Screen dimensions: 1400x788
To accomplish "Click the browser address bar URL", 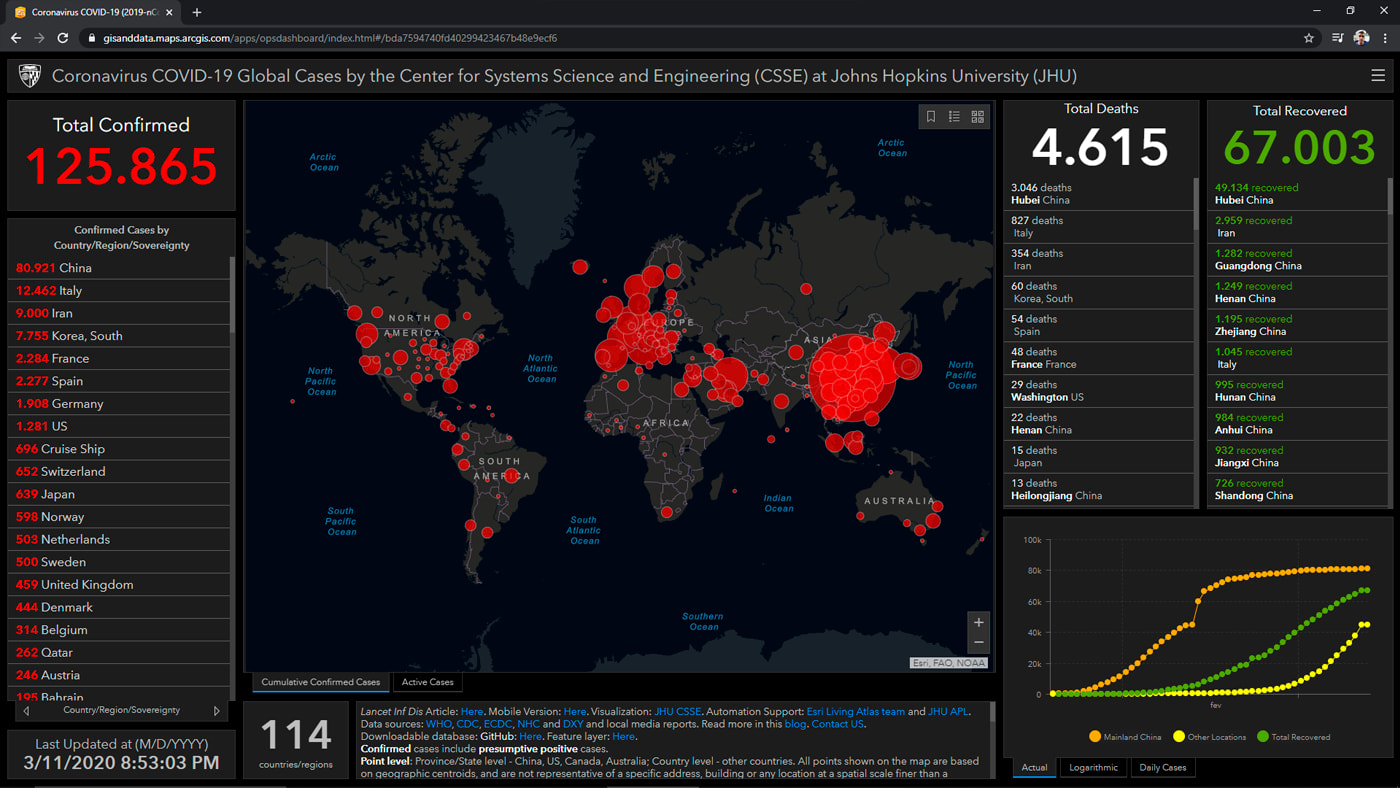I will [x=330, y=38].
